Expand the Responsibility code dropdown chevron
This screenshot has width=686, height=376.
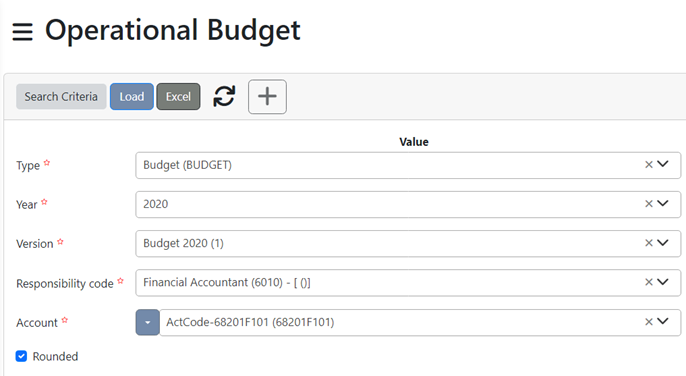pyautogui.click(x=663, y=282)
